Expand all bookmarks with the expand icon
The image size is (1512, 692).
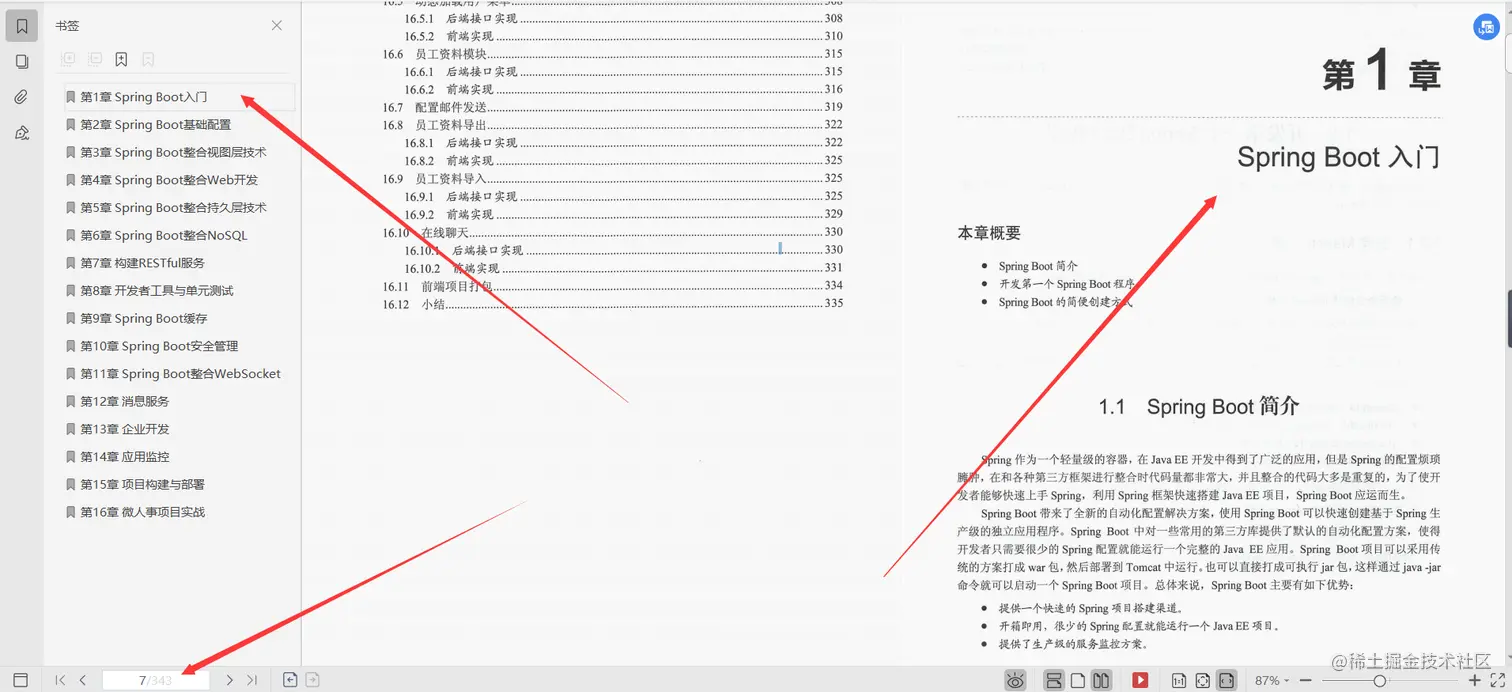pos(68,59)
